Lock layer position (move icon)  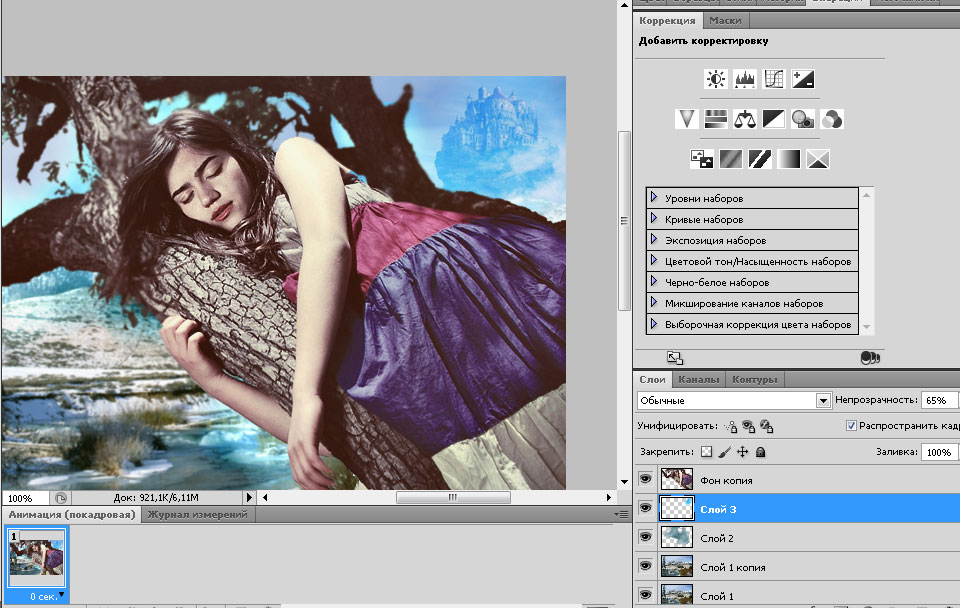743,452
